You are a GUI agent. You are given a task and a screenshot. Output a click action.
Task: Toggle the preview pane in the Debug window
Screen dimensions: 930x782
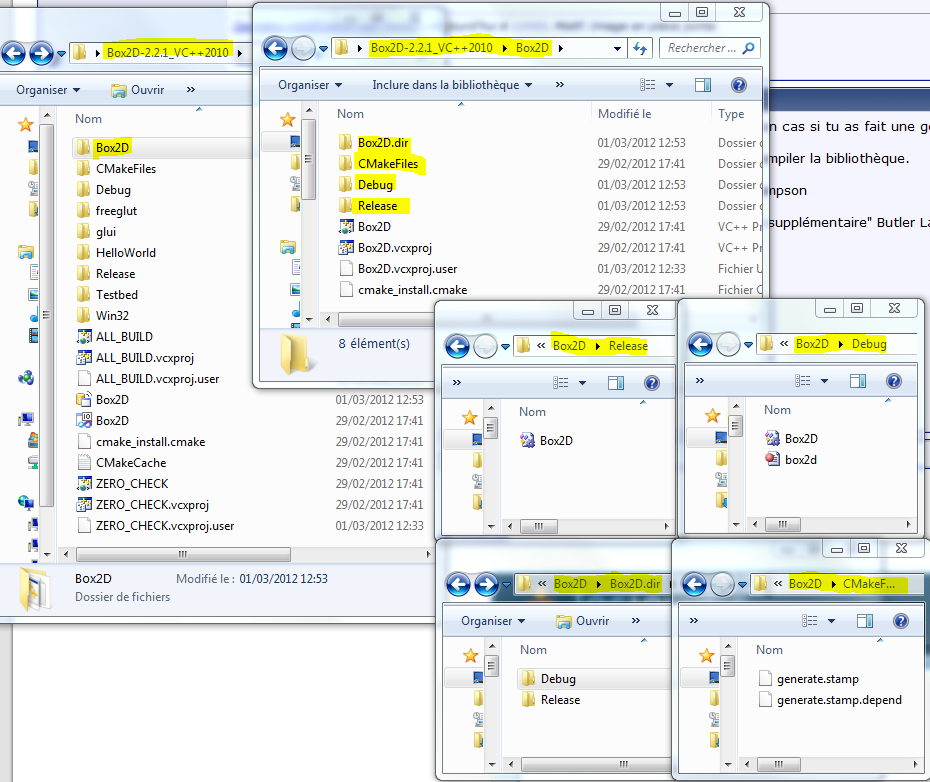(x=858, y=381)
